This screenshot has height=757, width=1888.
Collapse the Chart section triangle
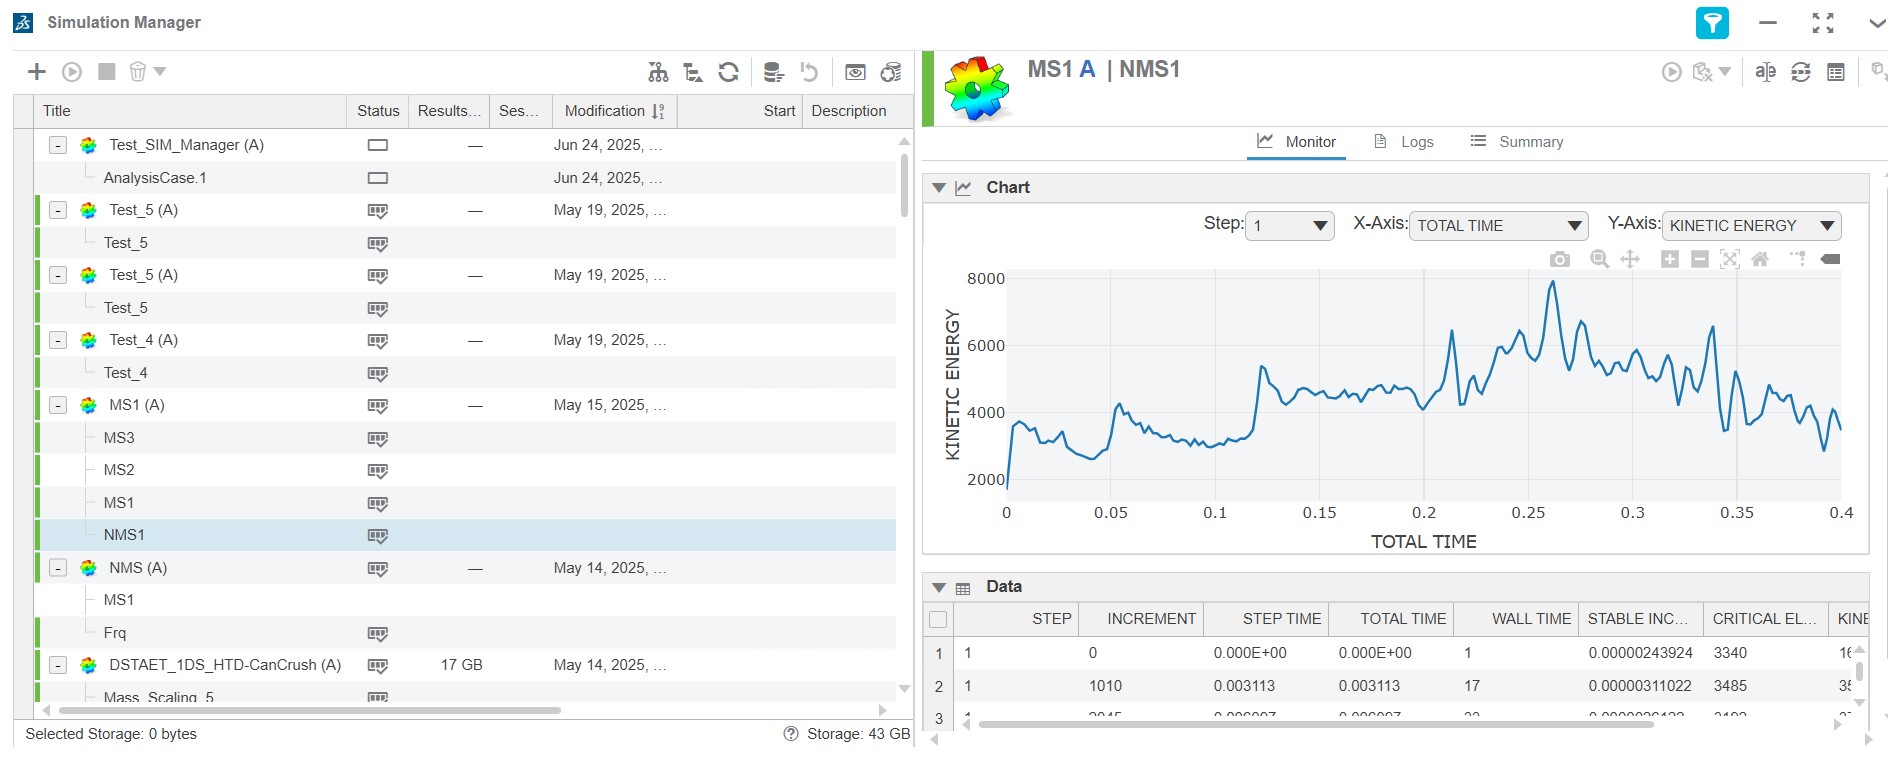tap(938, 188)
